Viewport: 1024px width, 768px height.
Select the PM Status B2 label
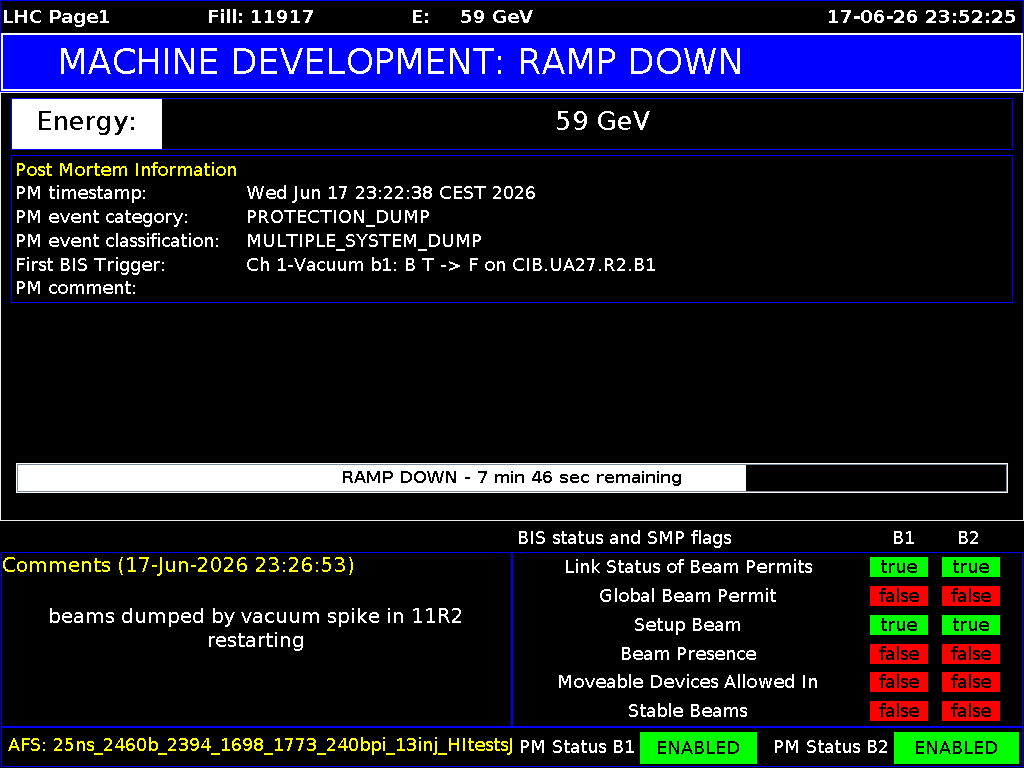pos(830,747)
